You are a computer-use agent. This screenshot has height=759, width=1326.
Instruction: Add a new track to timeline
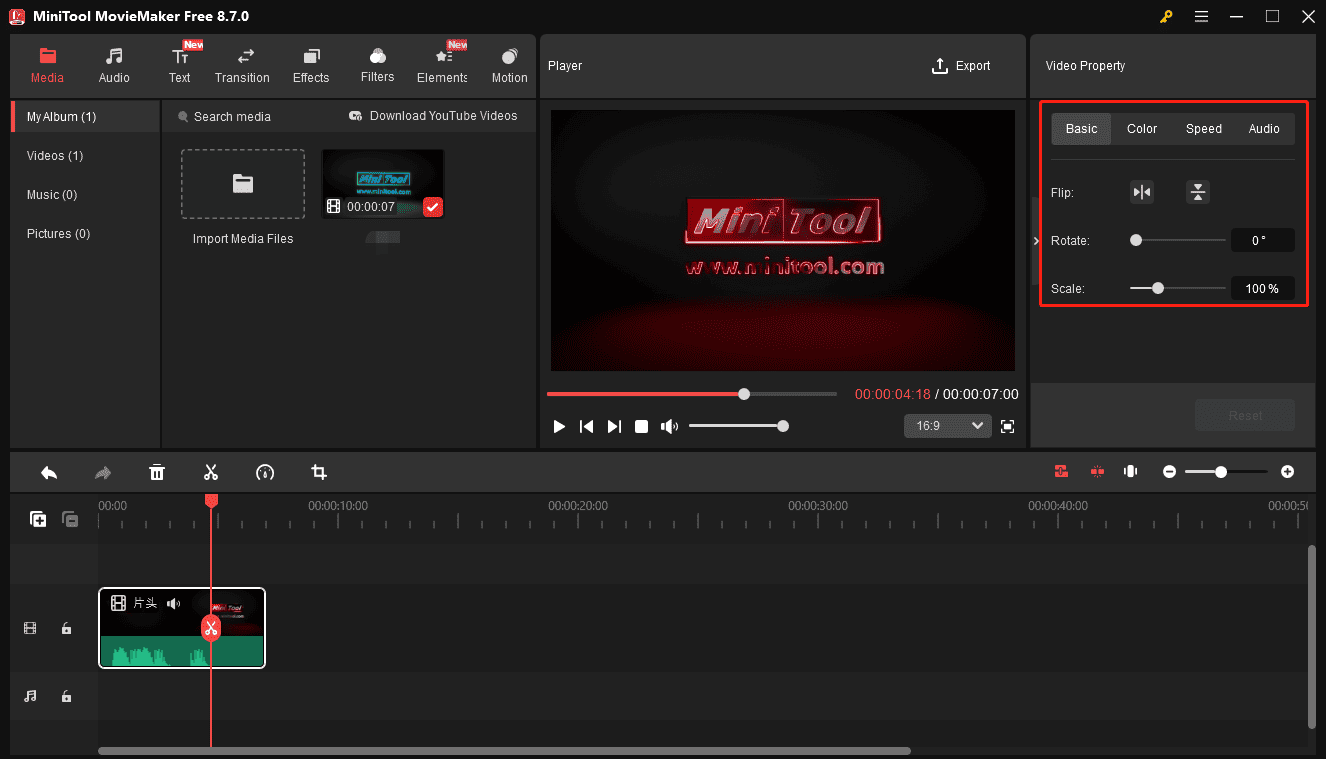38,519
